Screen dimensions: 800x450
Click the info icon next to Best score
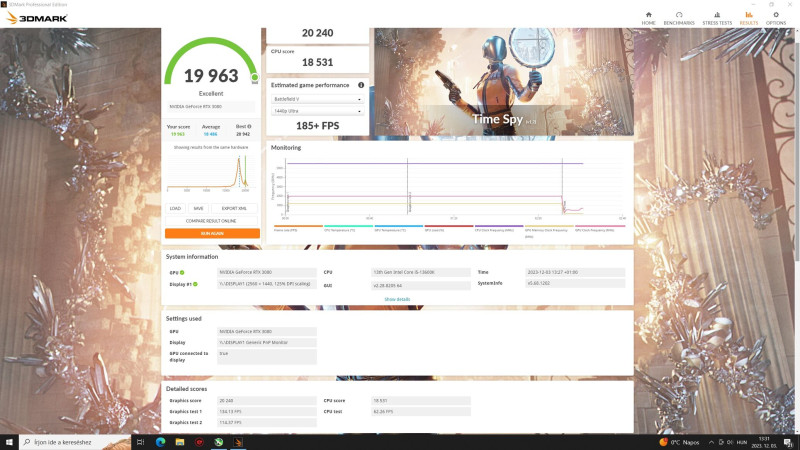249,127
